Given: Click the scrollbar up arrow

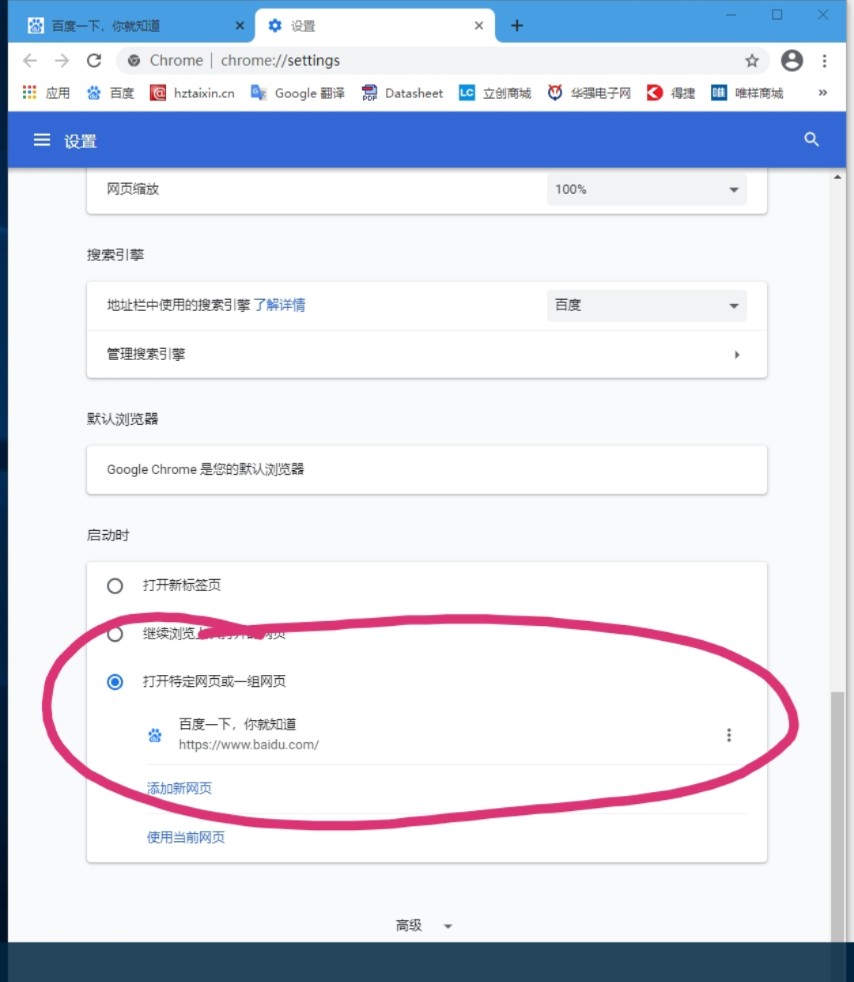Looking at the screenshot, I should [837, 177].
